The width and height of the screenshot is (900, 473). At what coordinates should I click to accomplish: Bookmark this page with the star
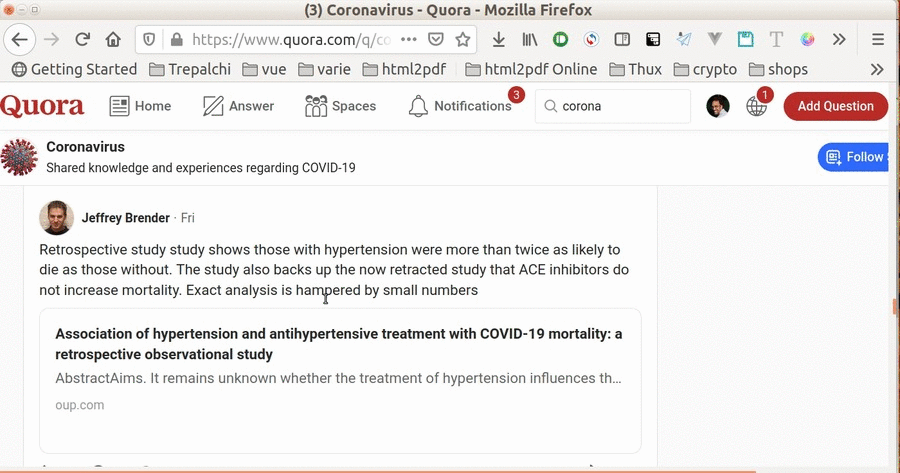point(463,40)
